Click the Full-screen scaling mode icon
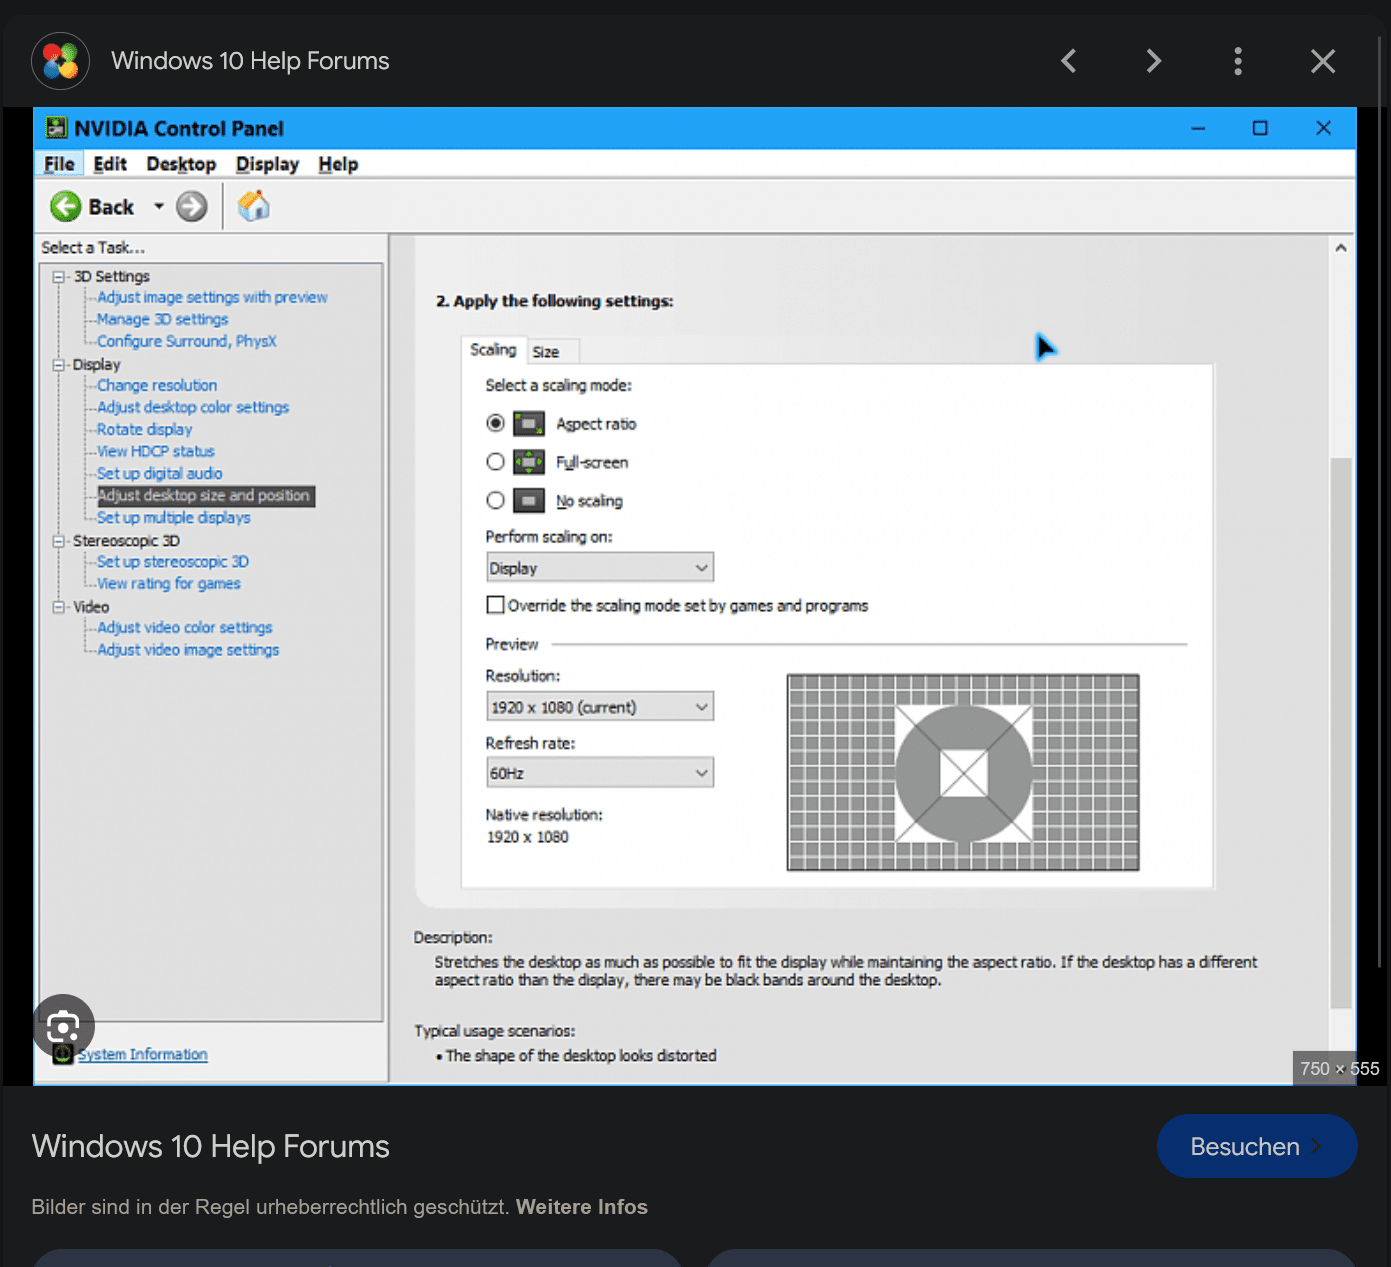This screenshot has width=1391, height=1267. pyautogui.click(x=529, y=462)
